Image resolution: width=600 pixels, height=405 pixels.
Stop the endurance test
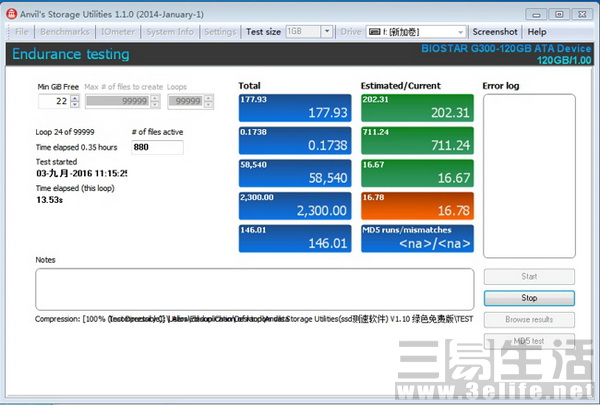(529, 298)
